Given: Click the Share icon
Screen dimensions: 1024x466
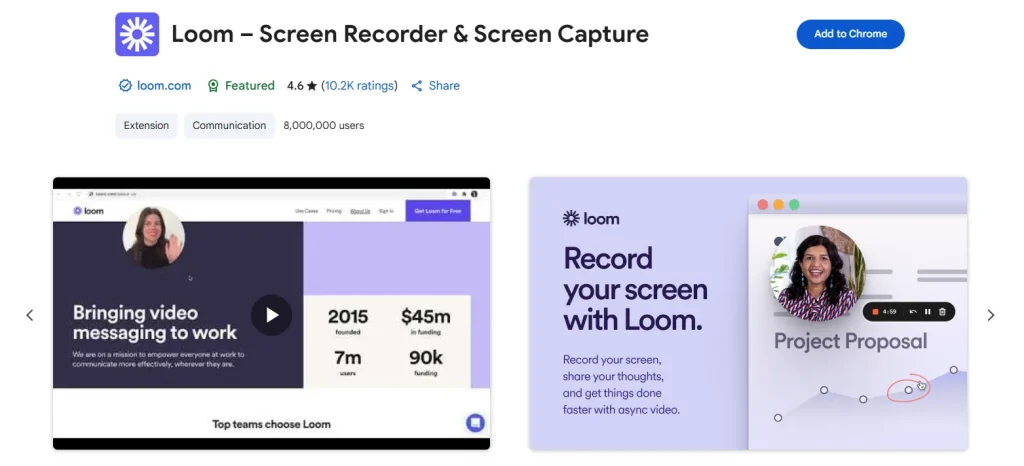Looking at the screenshot, I should coord(417,86).
